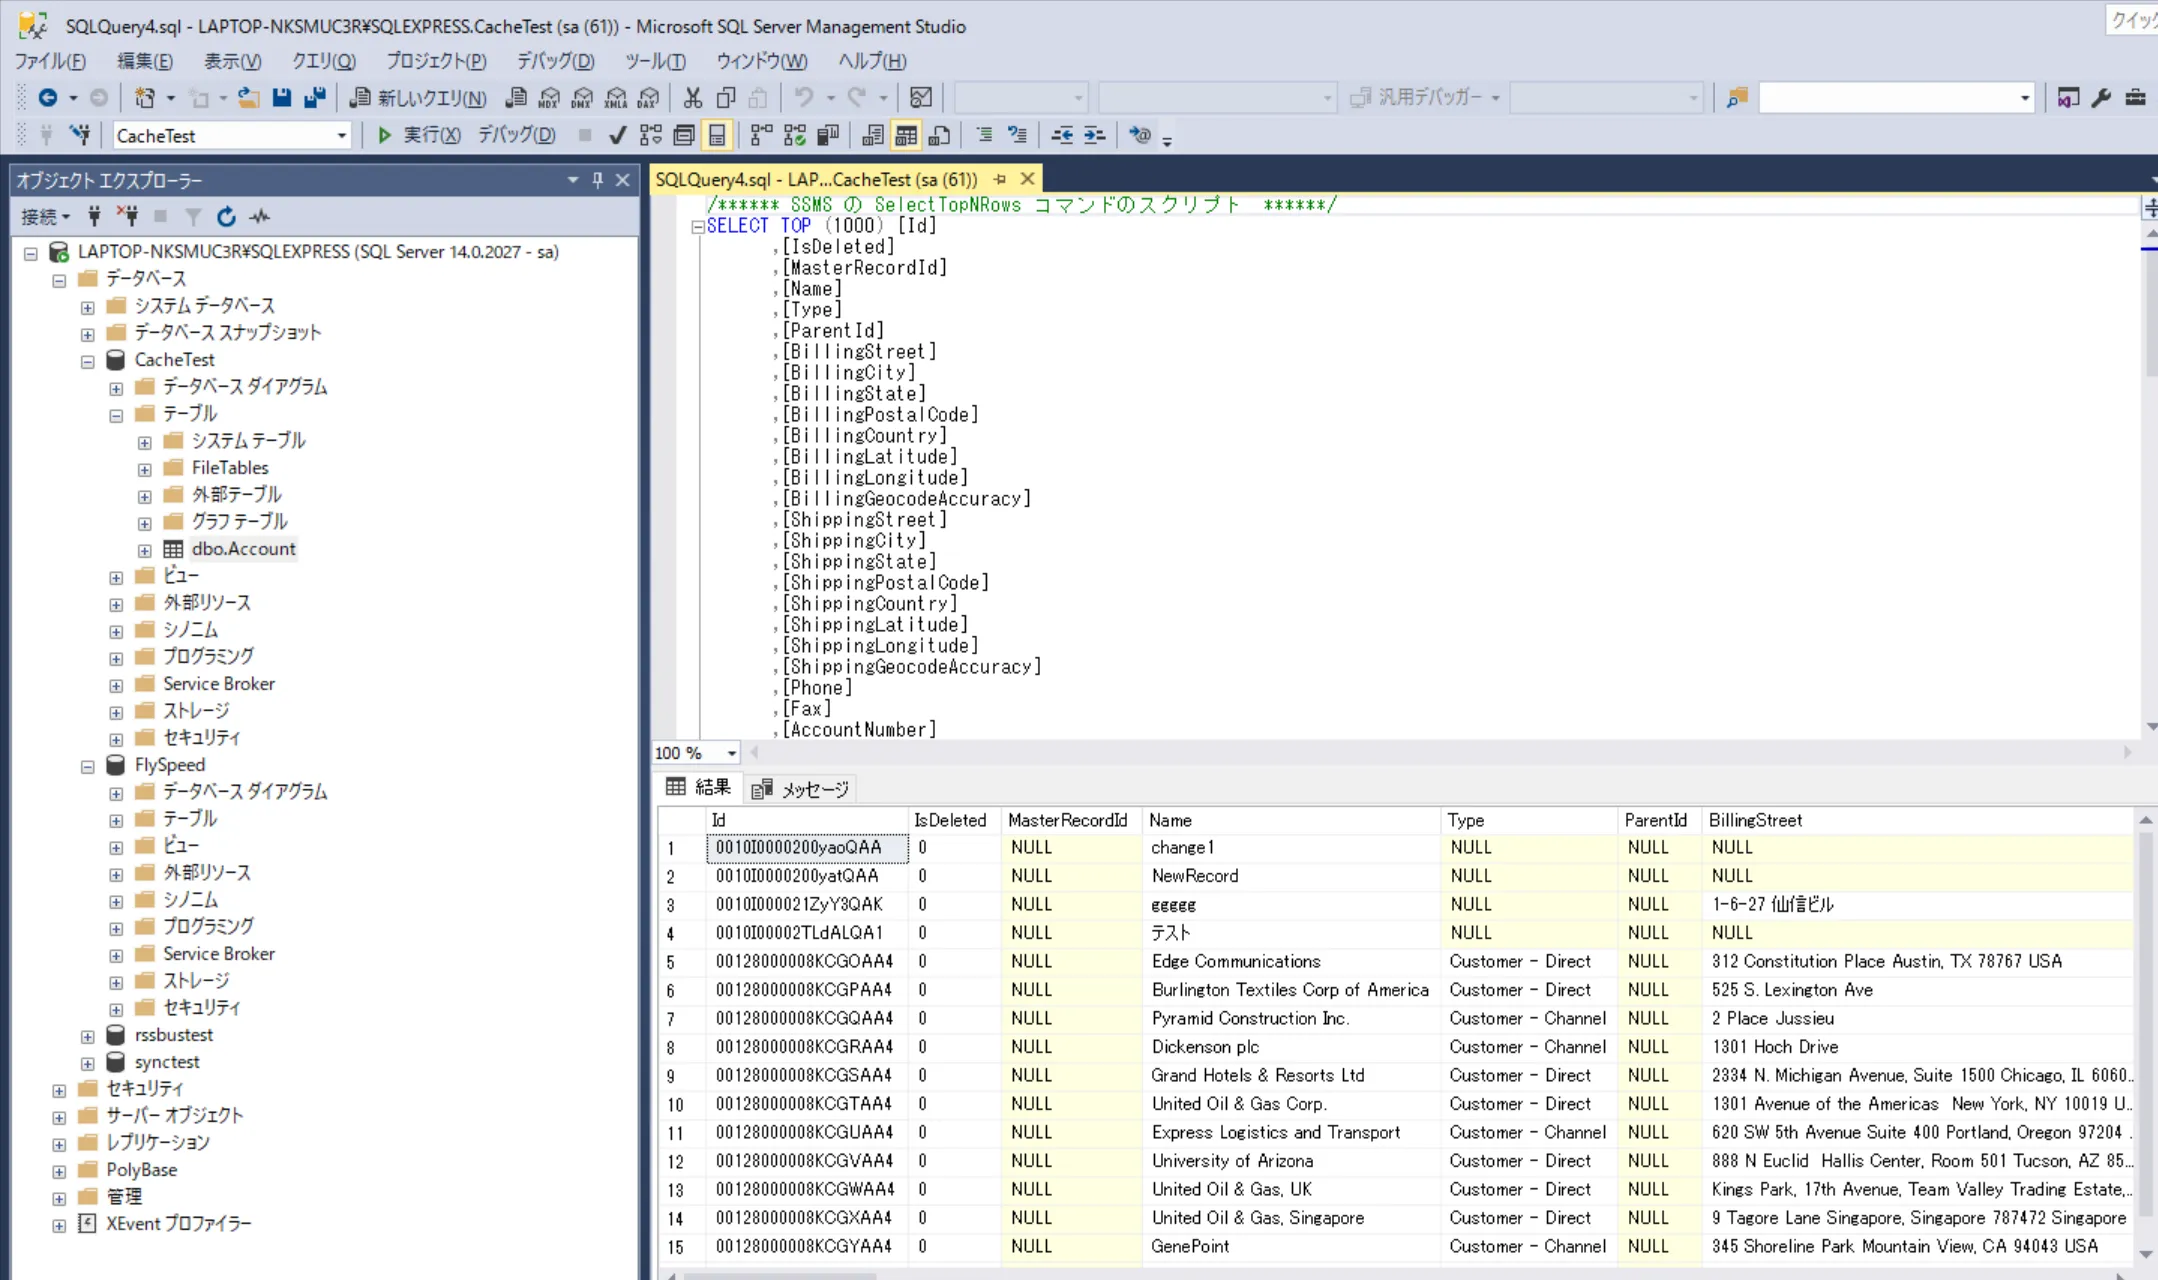Click the parse query checkmark icon

coord(618,135)
